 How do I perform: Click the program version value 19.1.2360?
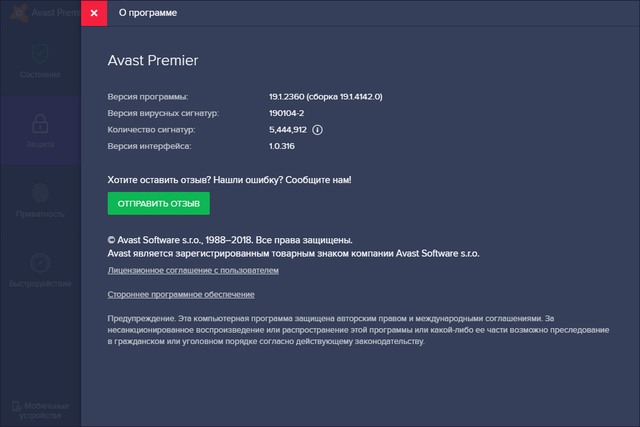326,96
